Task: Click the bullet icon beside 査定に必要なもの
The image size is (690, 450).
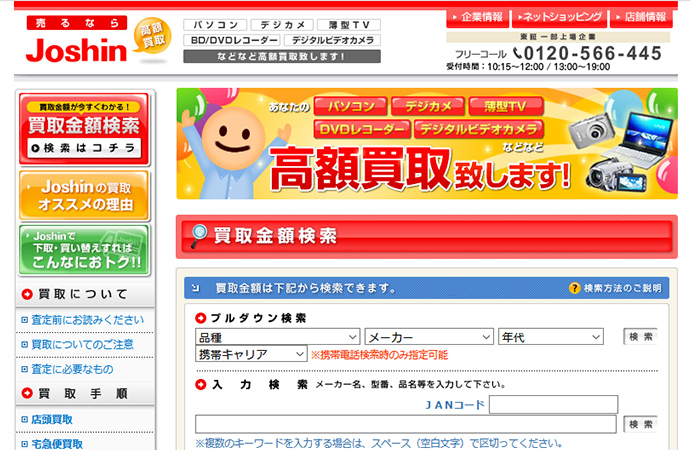Action: (x=25, y=369)
